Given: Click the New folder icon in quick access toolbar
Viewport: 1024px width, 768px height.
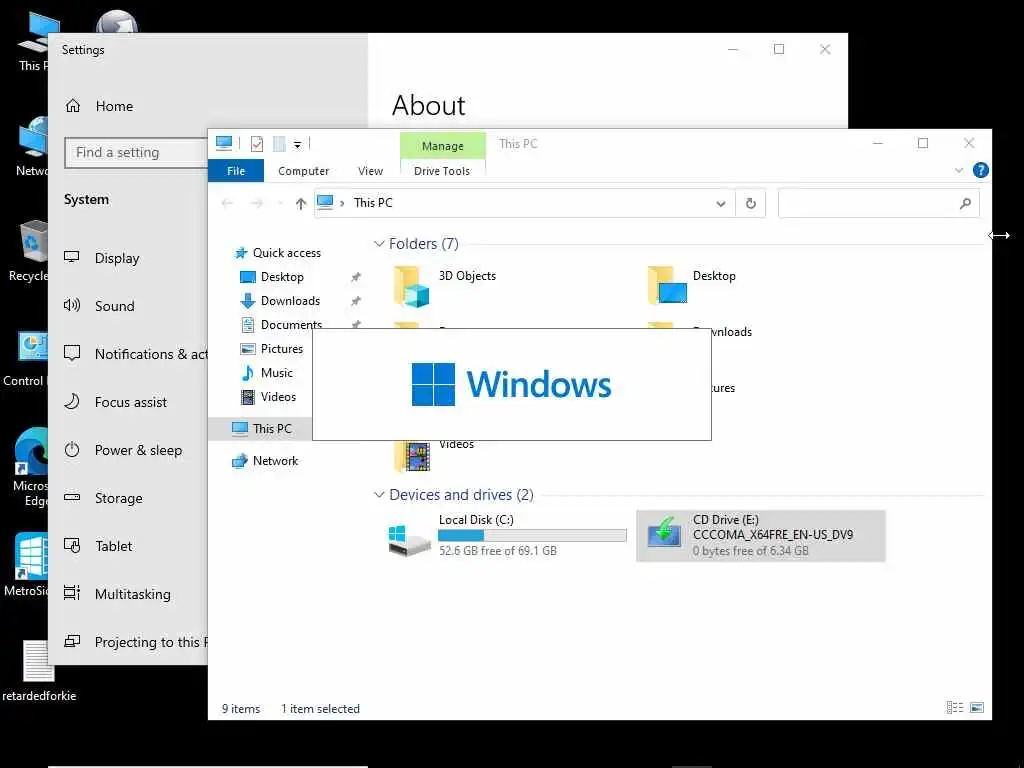Looking at the screenshot, I should tap(280, 144).
